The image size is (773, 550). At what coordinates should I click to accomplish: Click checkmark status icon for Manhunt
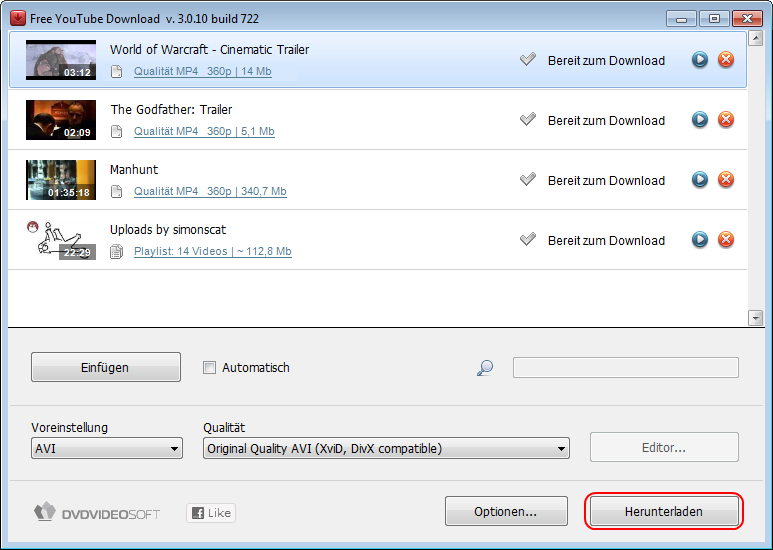tap(527, 179)
